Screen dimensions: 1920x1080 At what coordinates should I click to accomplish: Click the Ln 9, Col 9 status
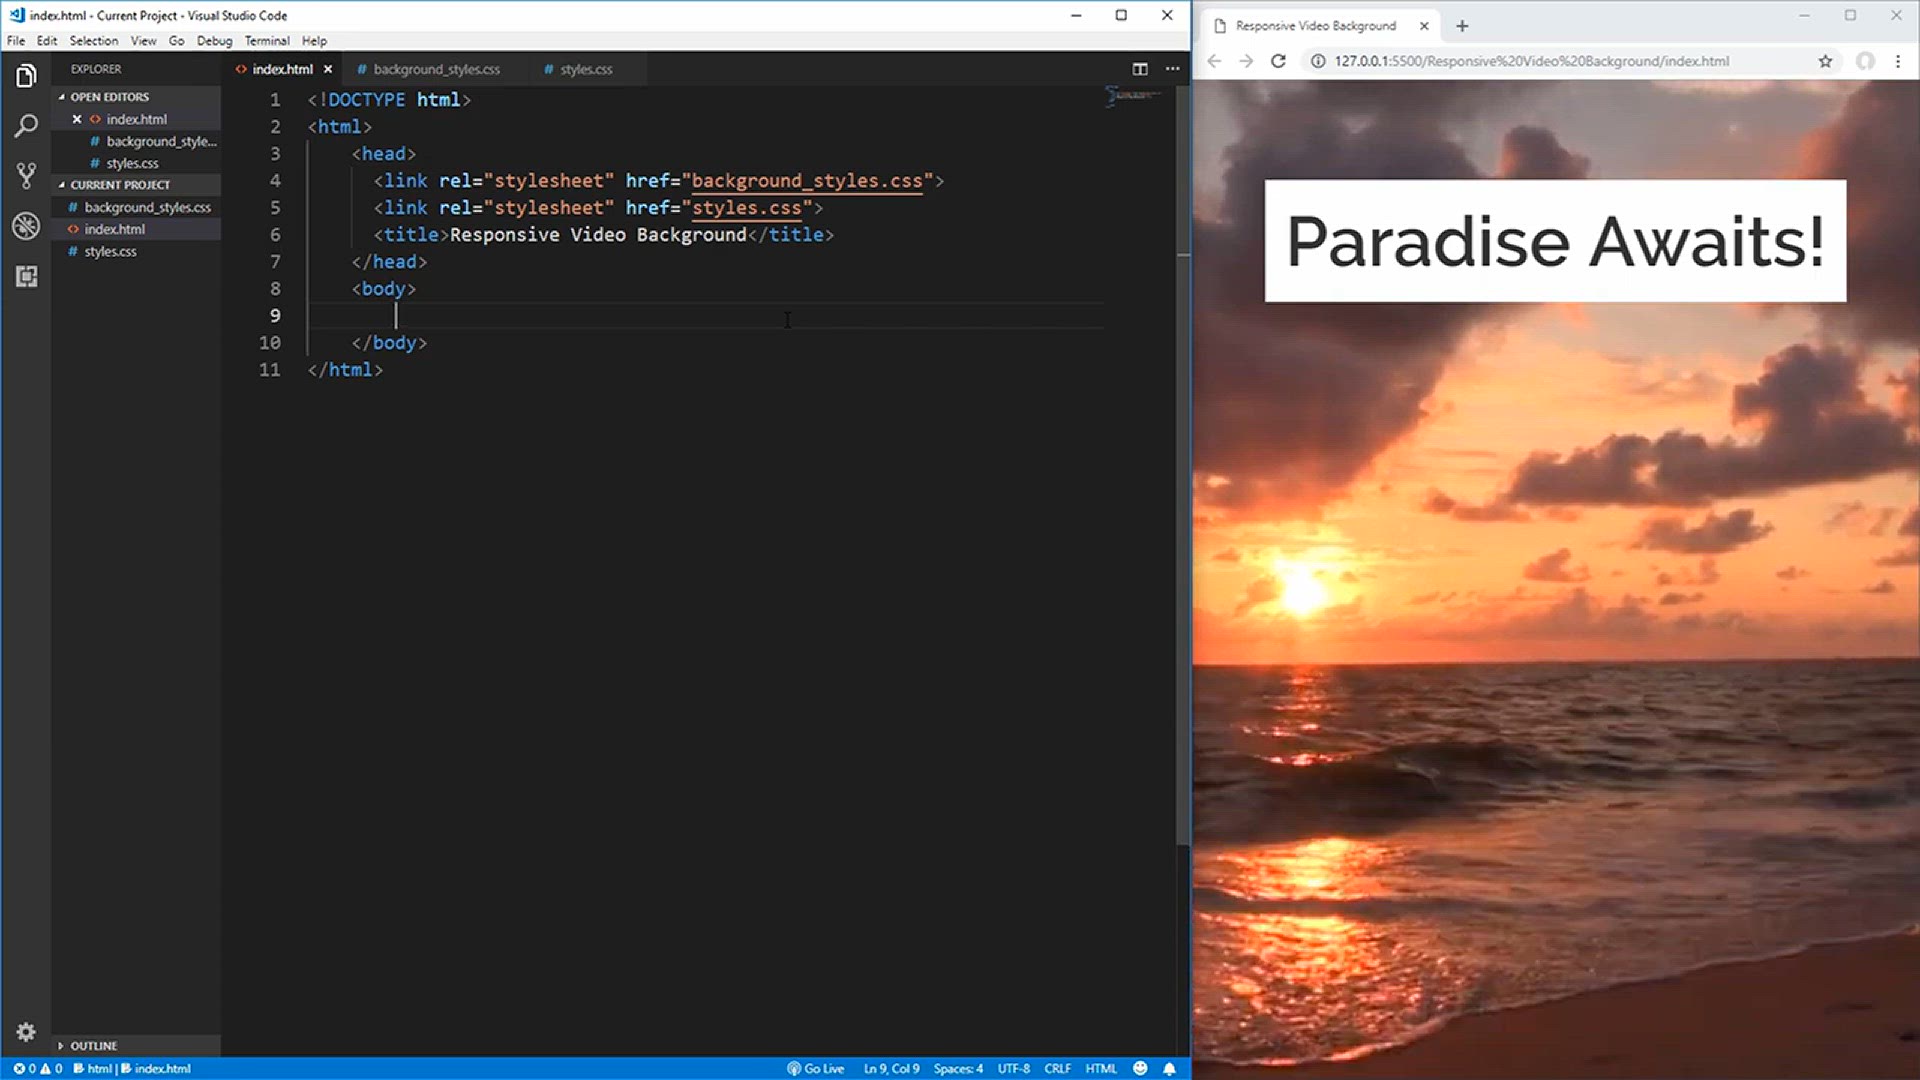point(891,1068)
